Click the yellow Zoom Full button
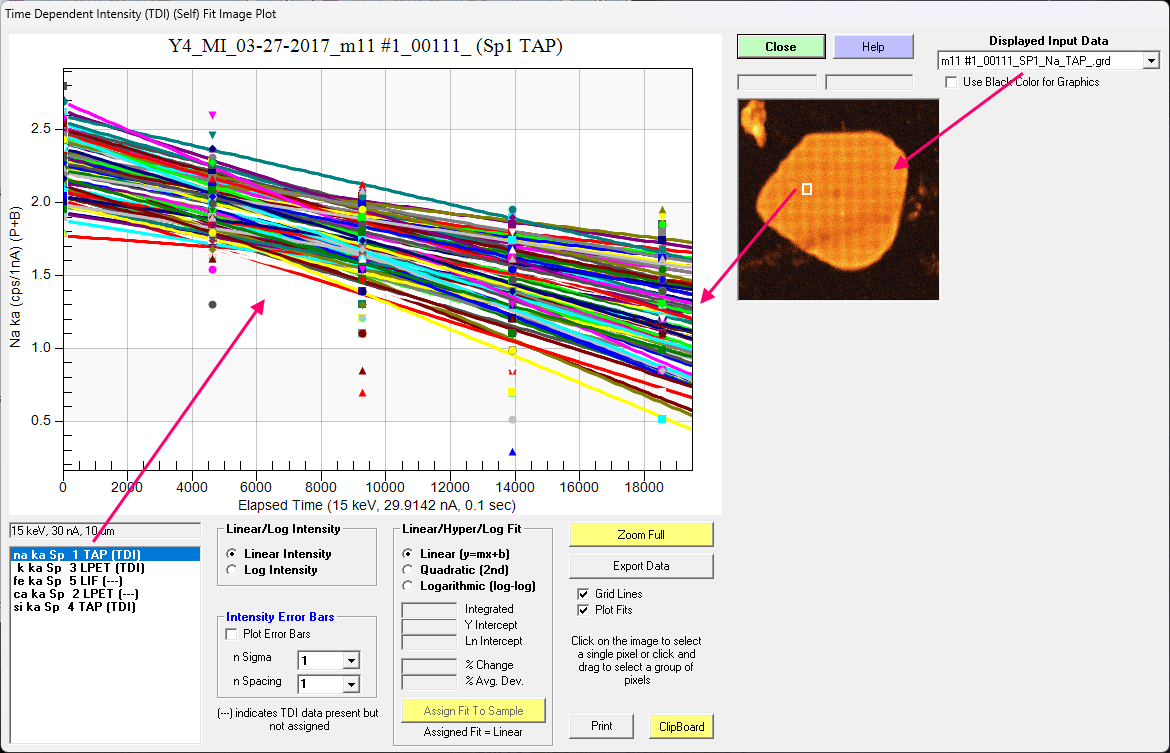The image size is (1170, 753). point(641,535)
